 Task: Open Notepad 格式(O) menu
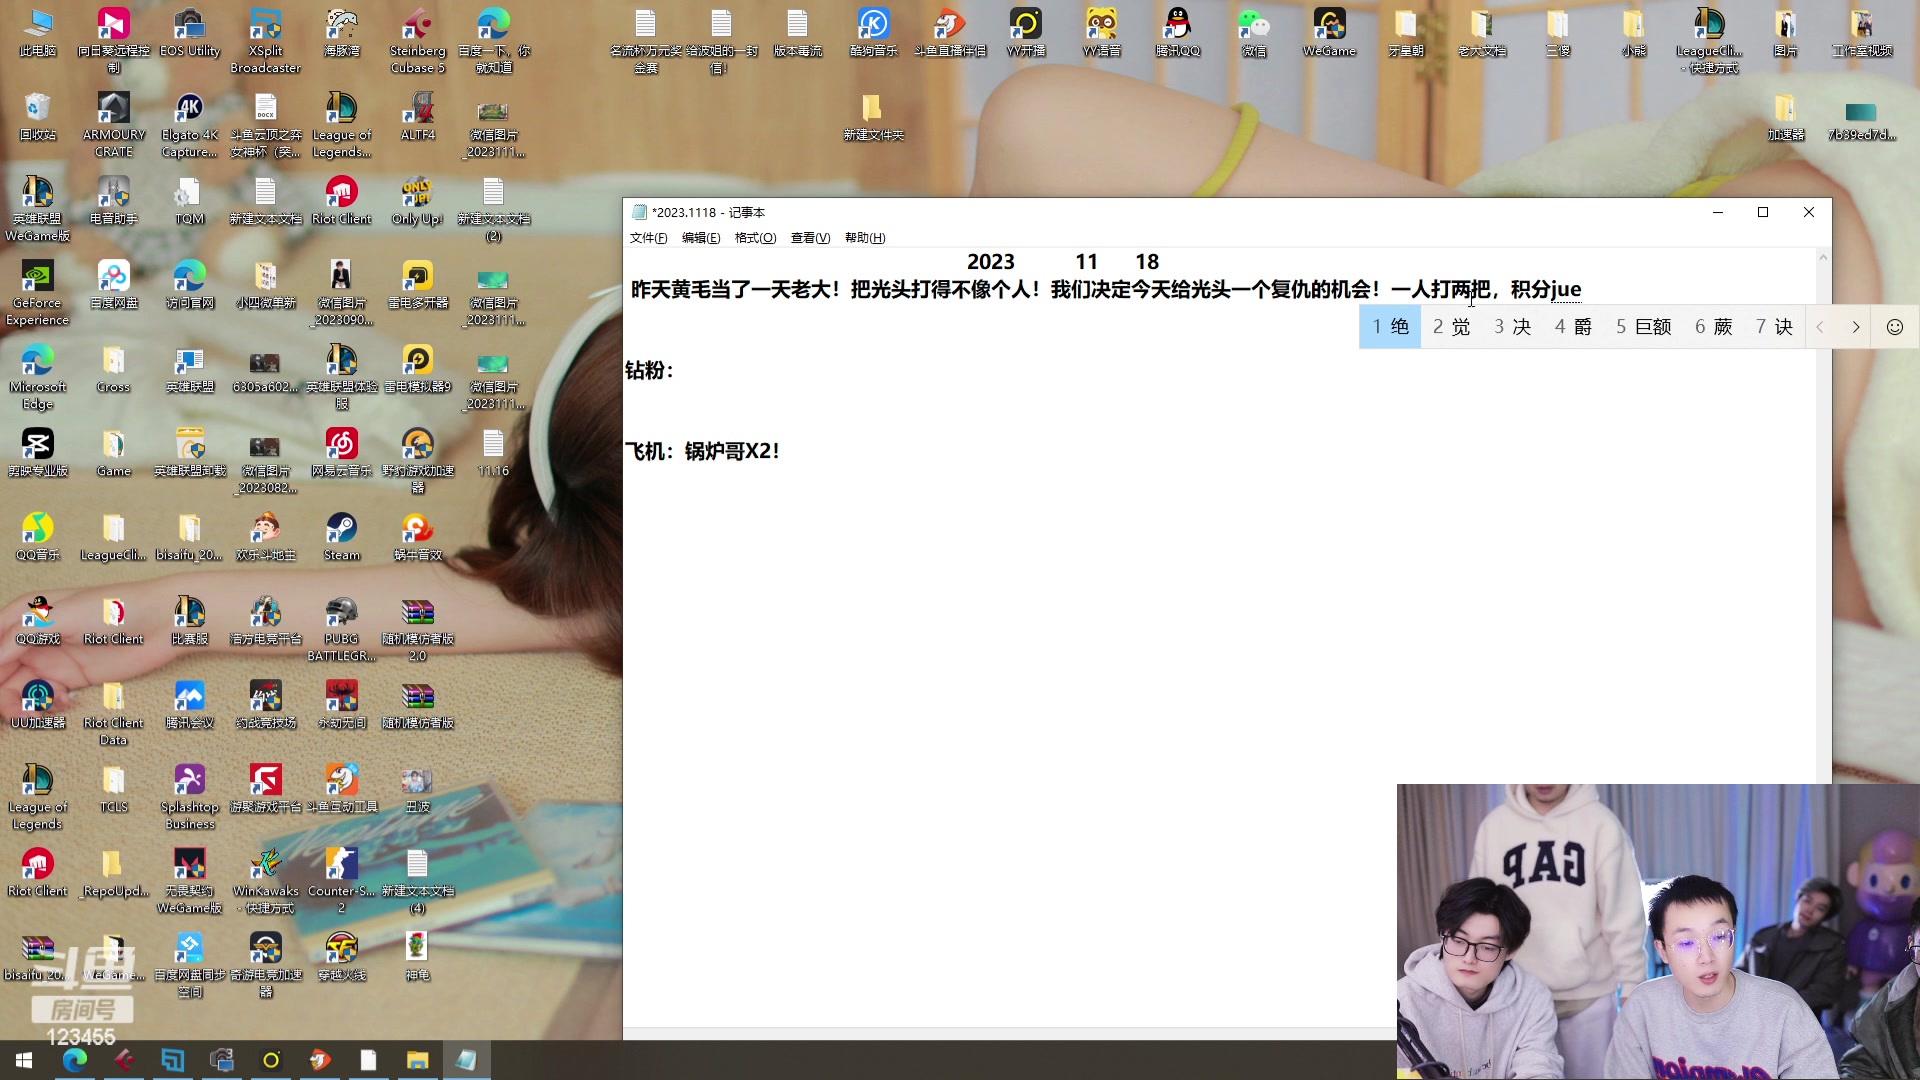click(x=755, y=238)
